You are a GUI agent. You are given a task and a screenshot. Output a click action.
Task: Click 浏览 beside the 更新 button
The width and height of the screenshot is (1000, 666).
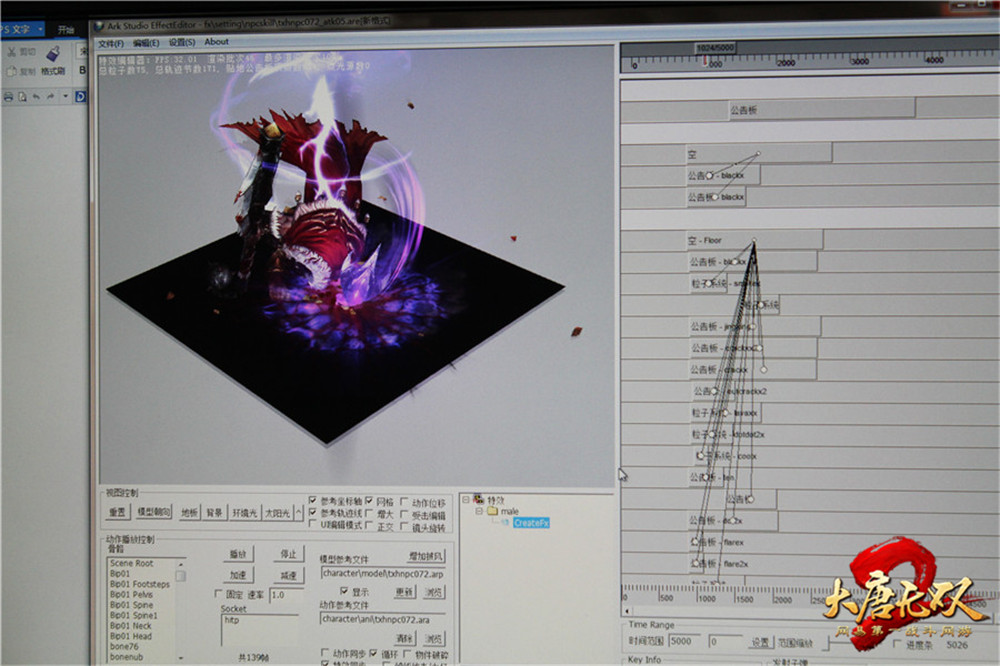tap(434, 592)
